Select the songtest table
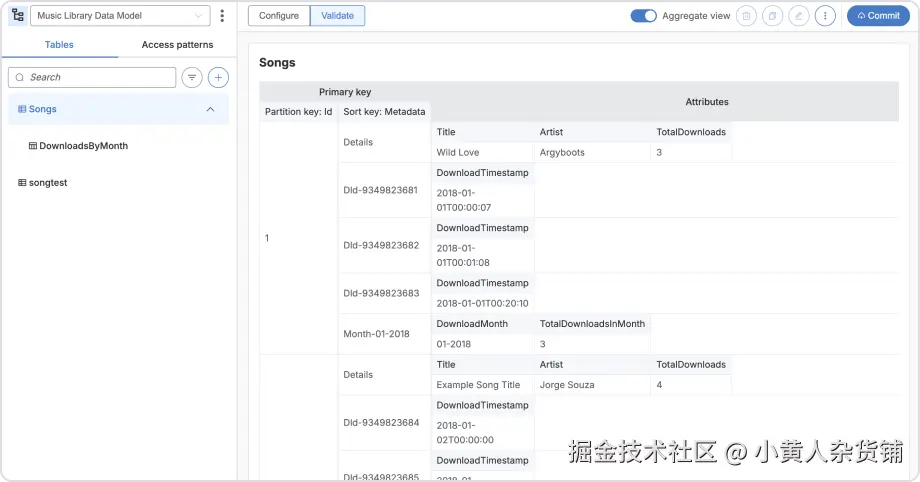920x482 pixels. pos(43,183)
